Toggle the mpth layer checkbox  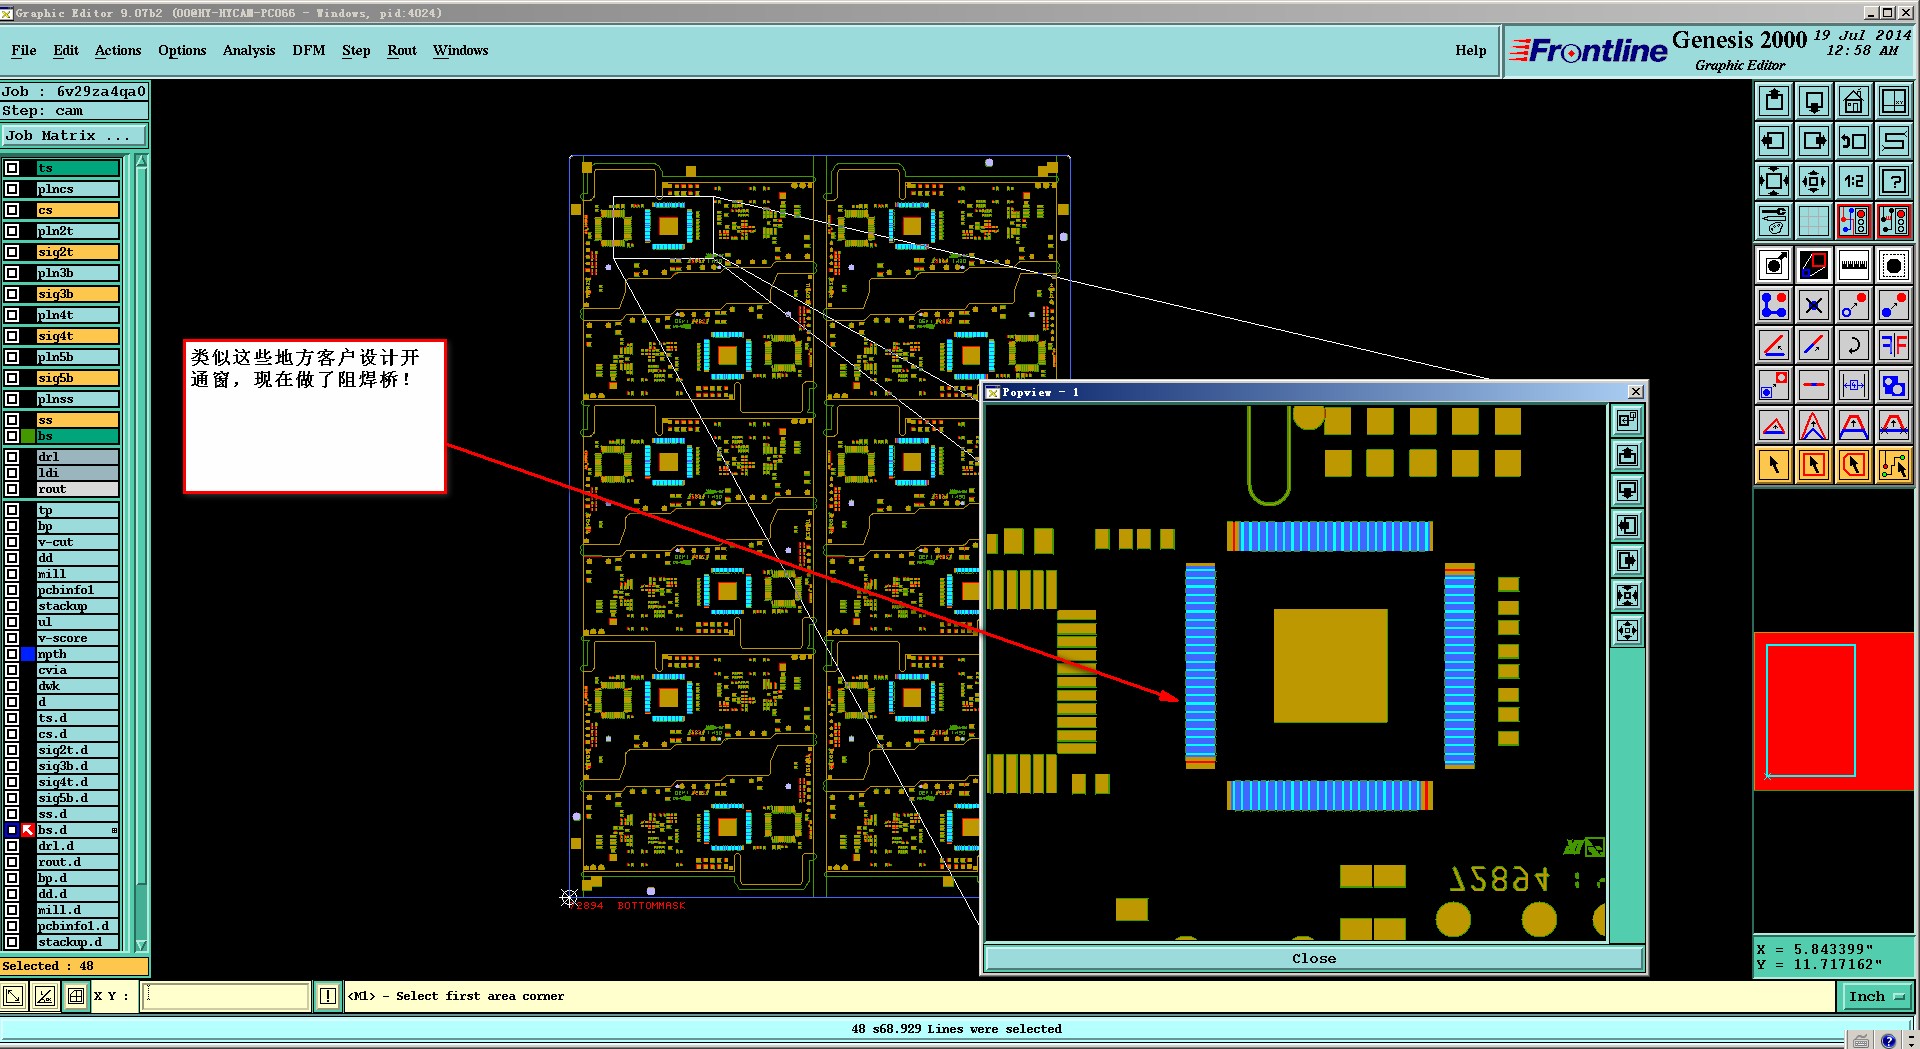tap(12, 654)
